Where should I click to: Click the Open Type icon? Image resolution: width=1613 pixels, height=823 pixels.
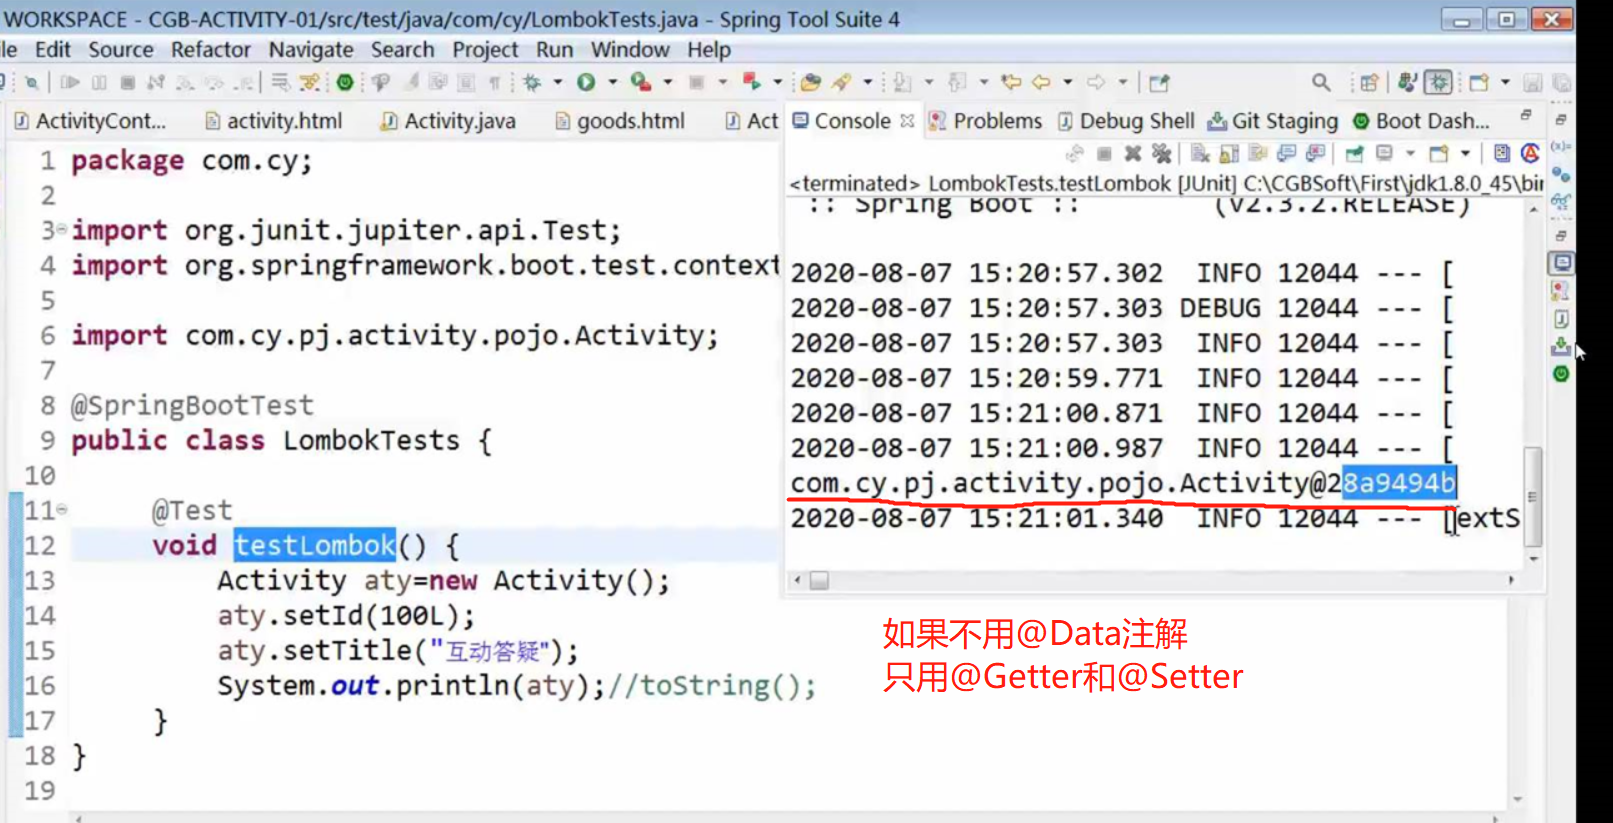tap(811, 83)
